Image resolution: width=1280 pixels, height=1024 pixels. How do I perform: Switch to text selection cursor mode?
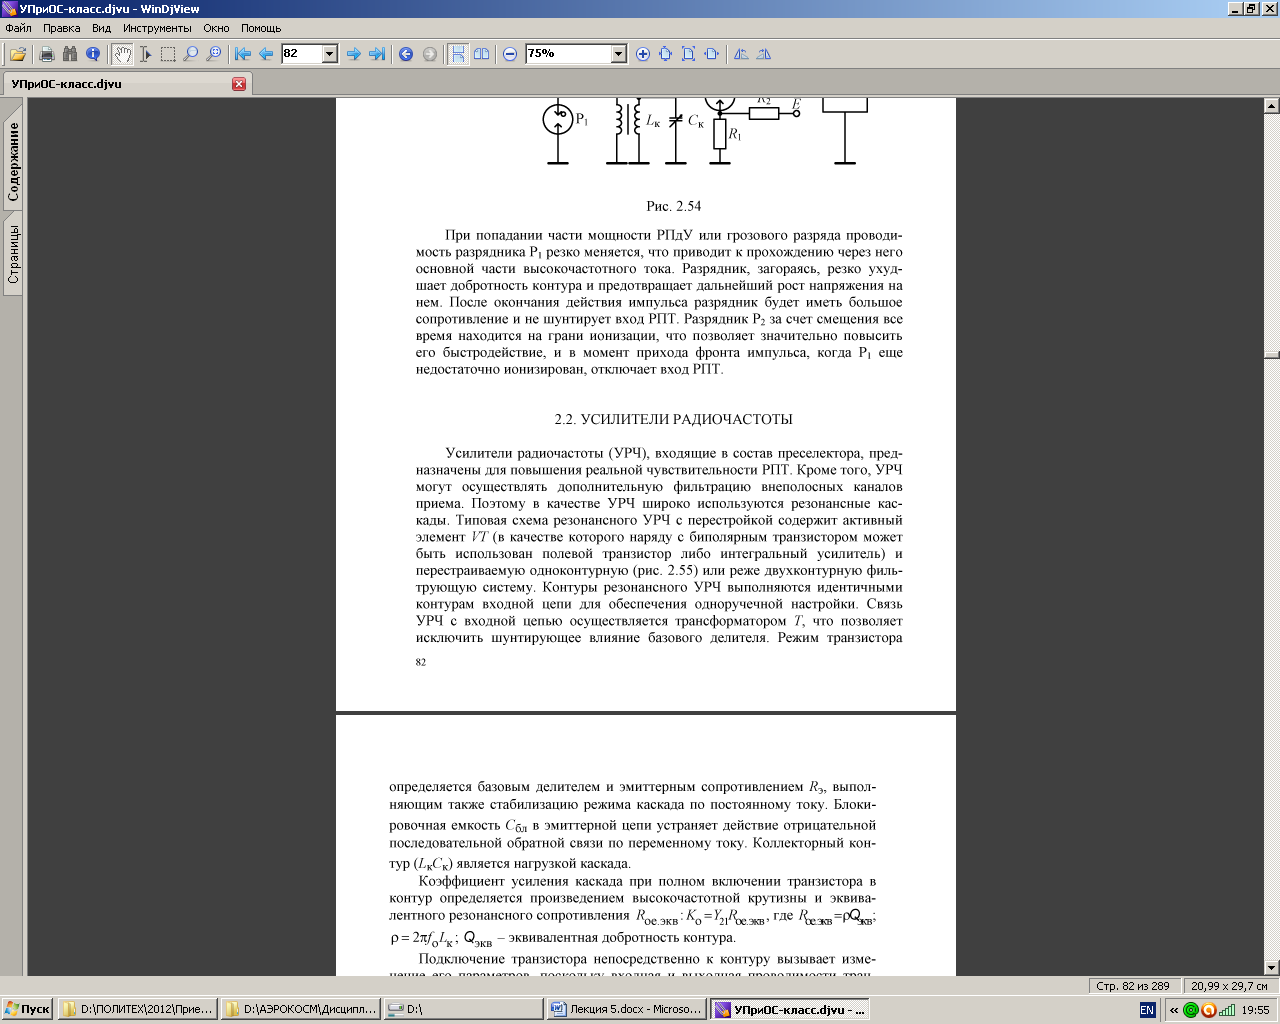pyautogui.click(x=145, y=54)
